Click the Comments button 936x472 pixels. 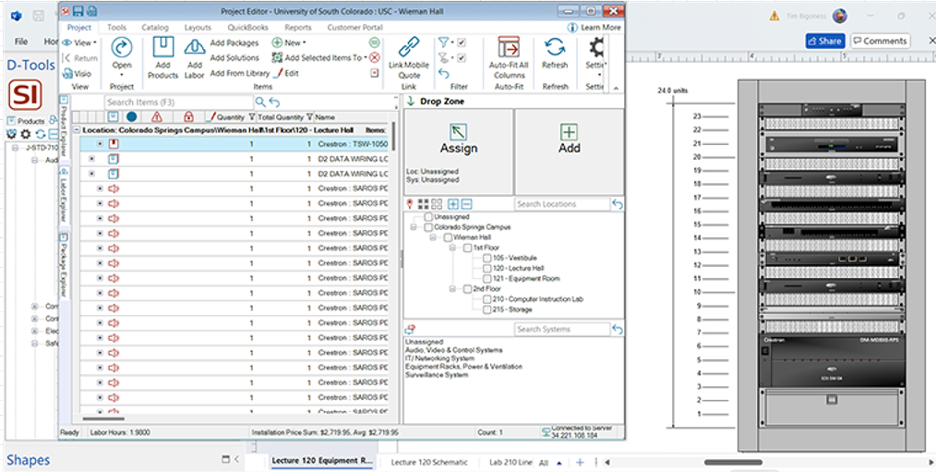(x=880, y=41)
